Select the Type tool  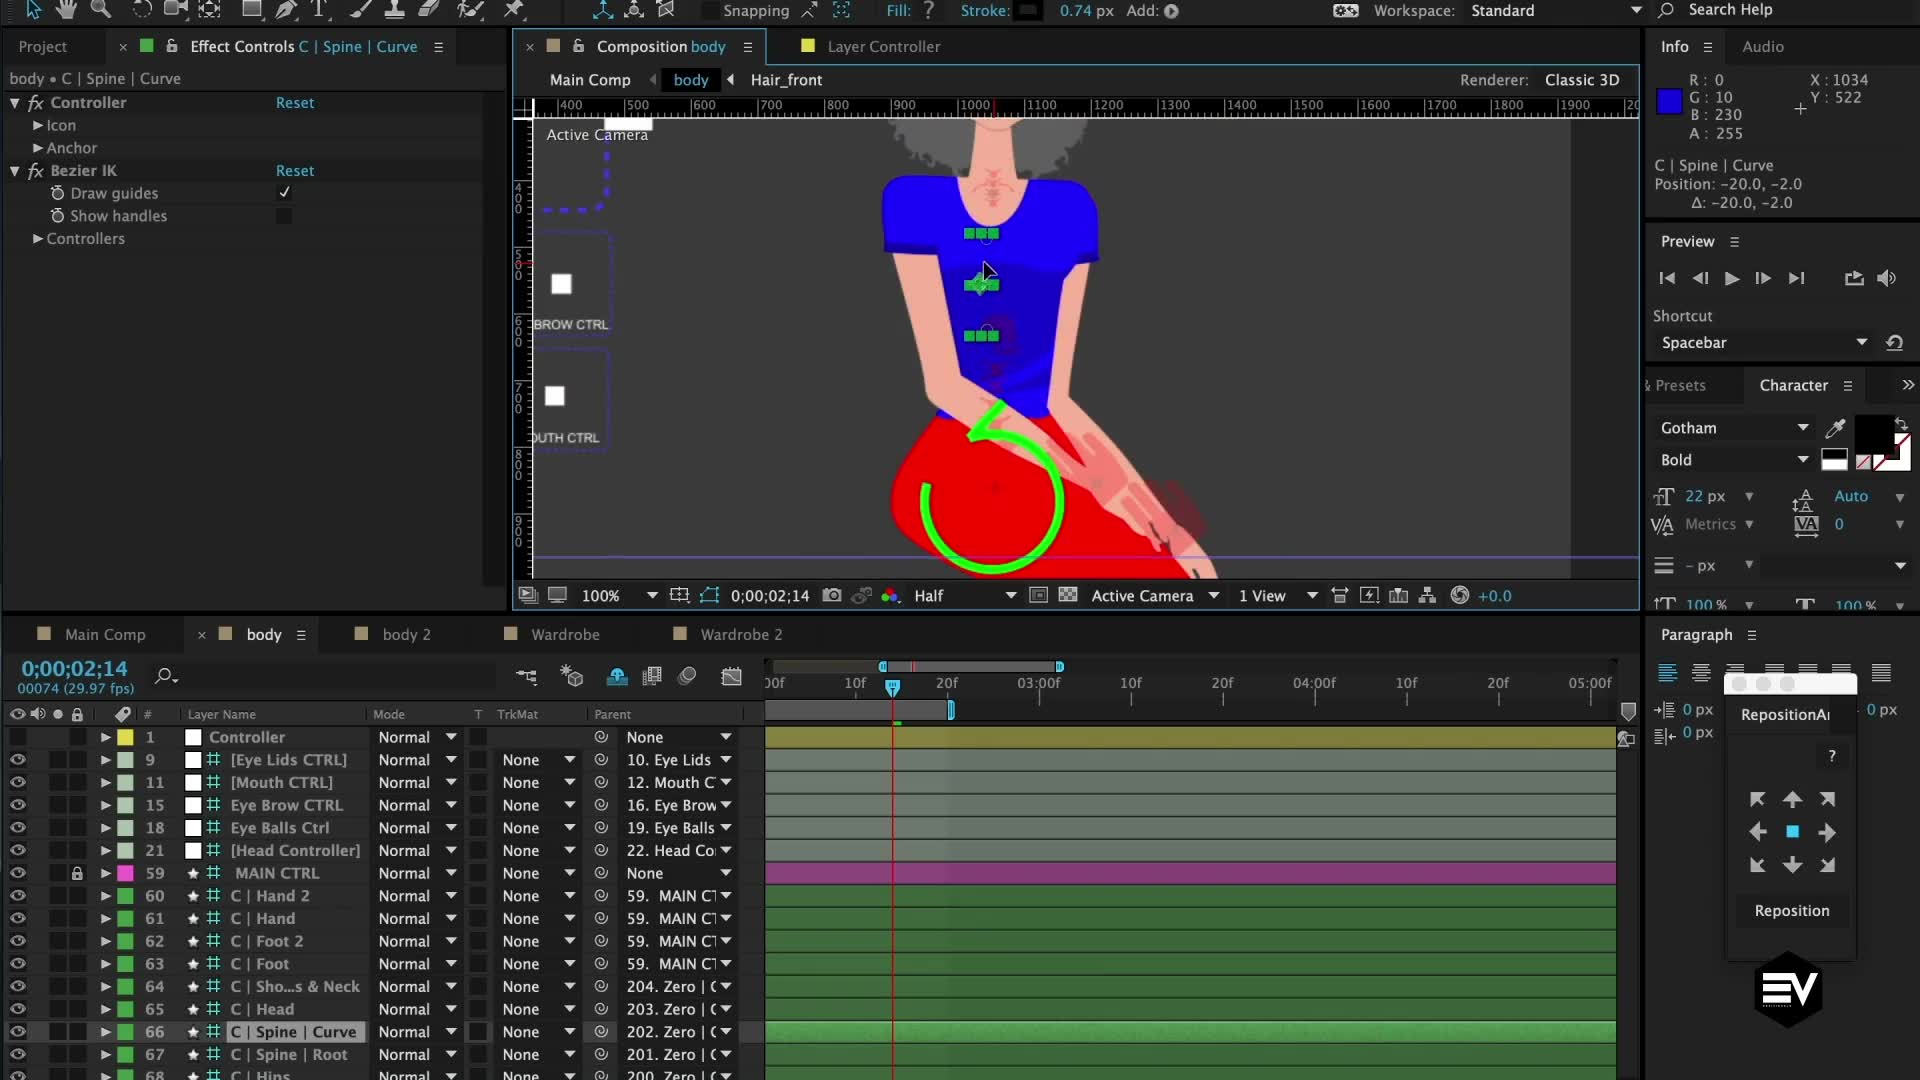pos(320,10)
